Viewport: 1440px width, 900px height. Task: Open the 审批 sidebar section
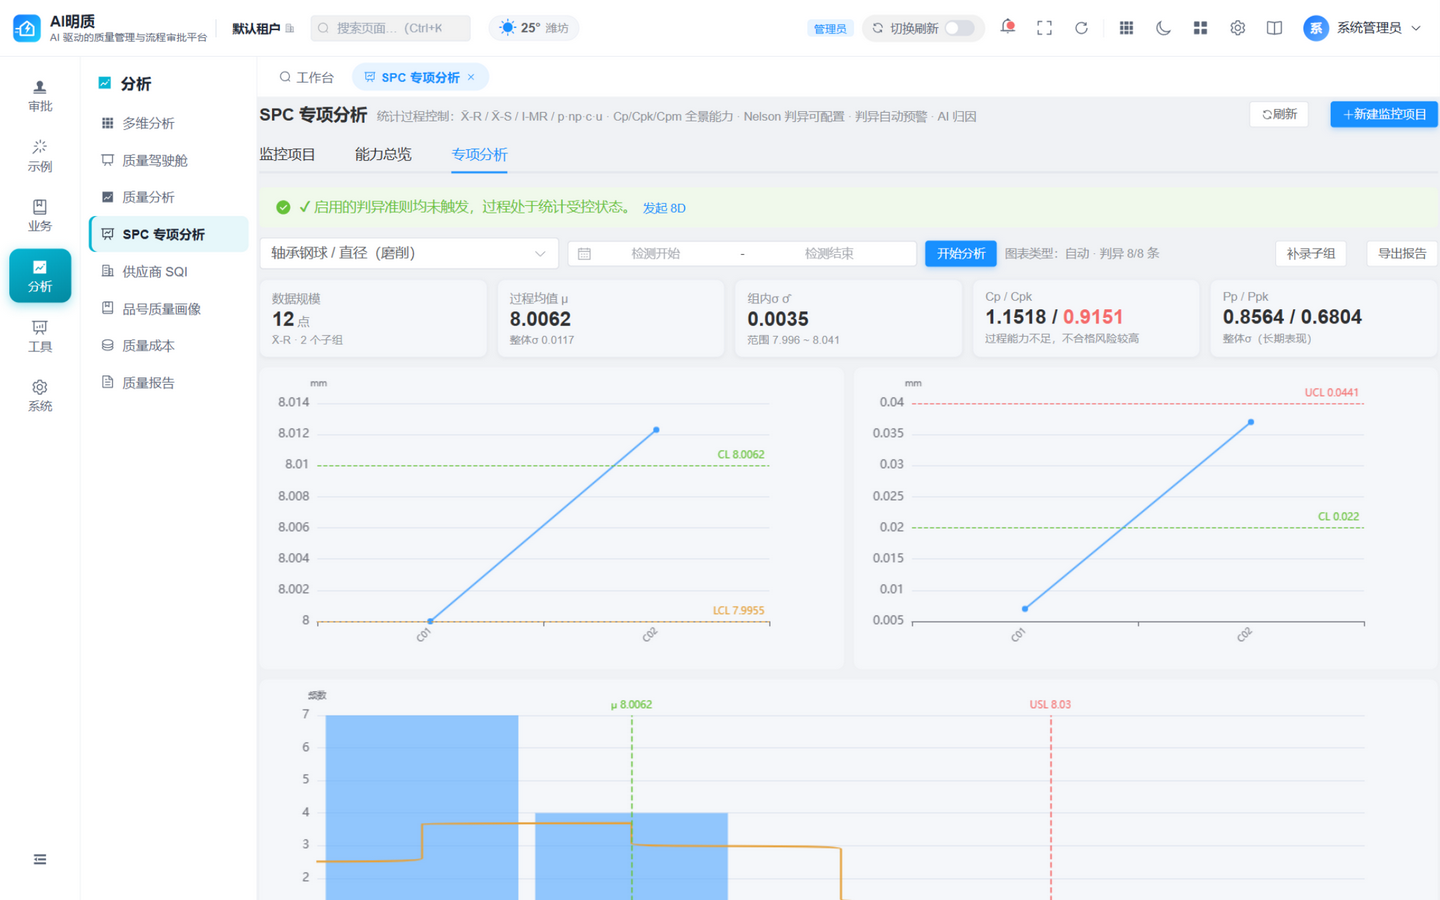click(x=40, y=96)
